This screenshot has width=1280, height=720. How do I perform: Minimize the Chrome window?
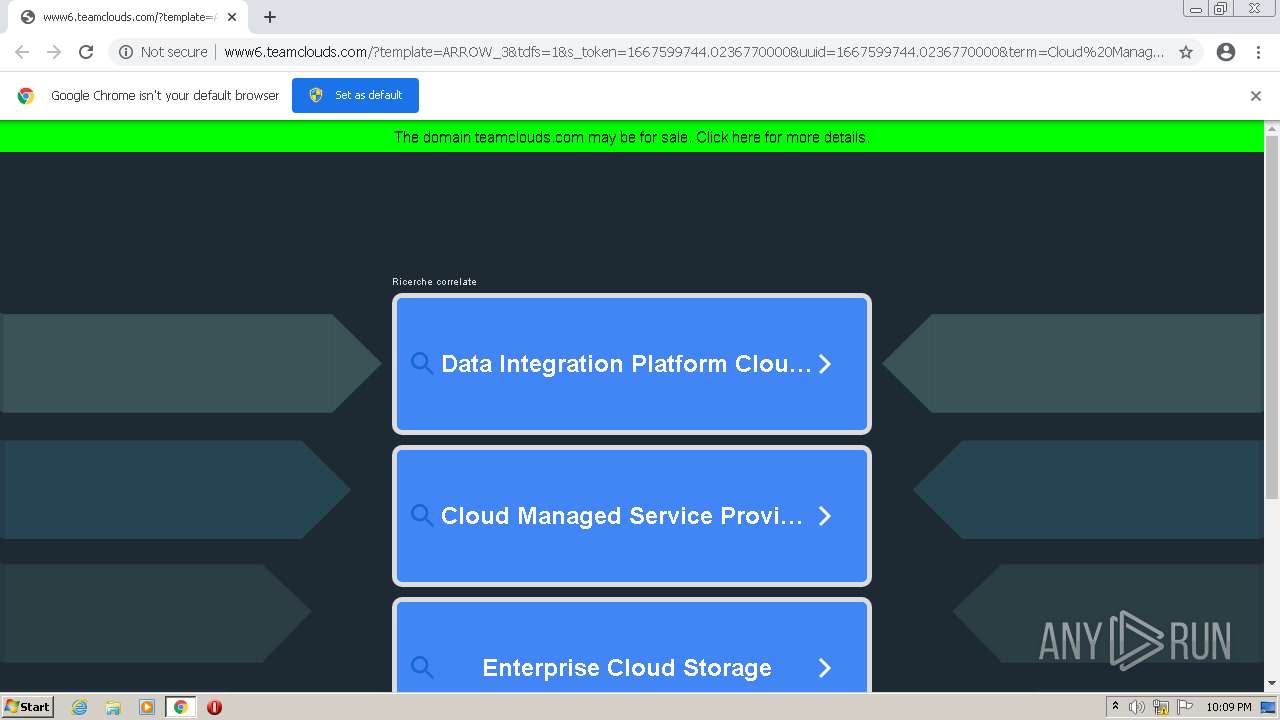pos(1196,9)
